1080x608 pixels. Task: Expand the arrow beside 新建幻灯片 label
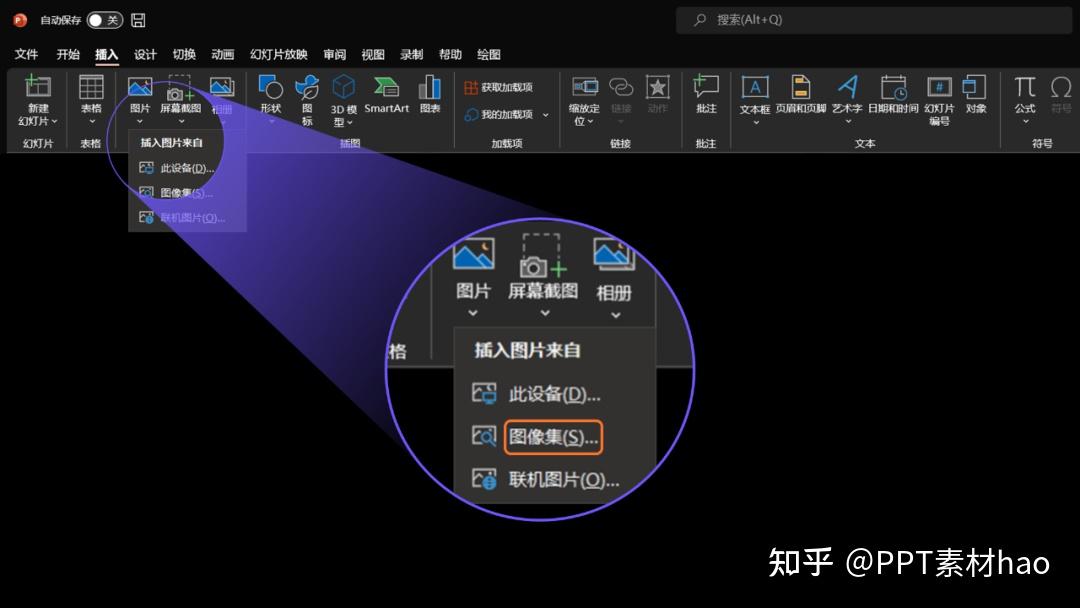pyautogui.click(x=54, y=121)
